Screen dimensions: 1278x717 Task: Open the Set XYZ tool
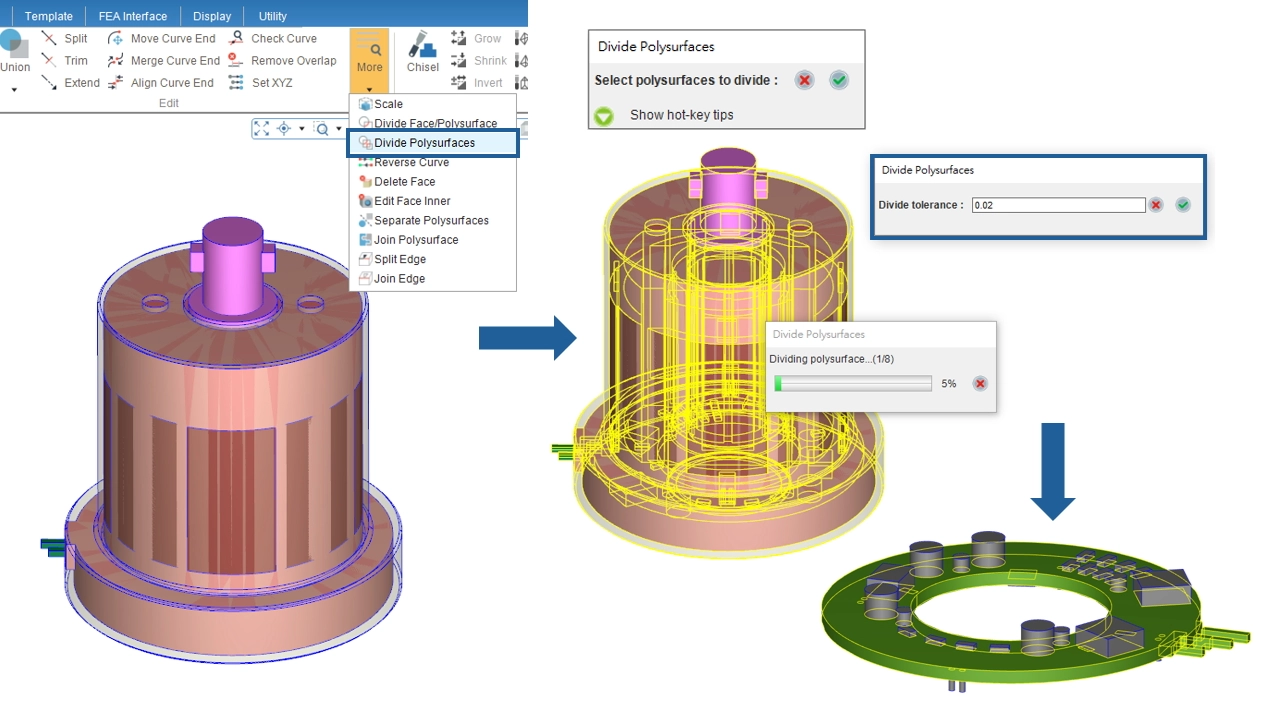[x=236, y=83]
